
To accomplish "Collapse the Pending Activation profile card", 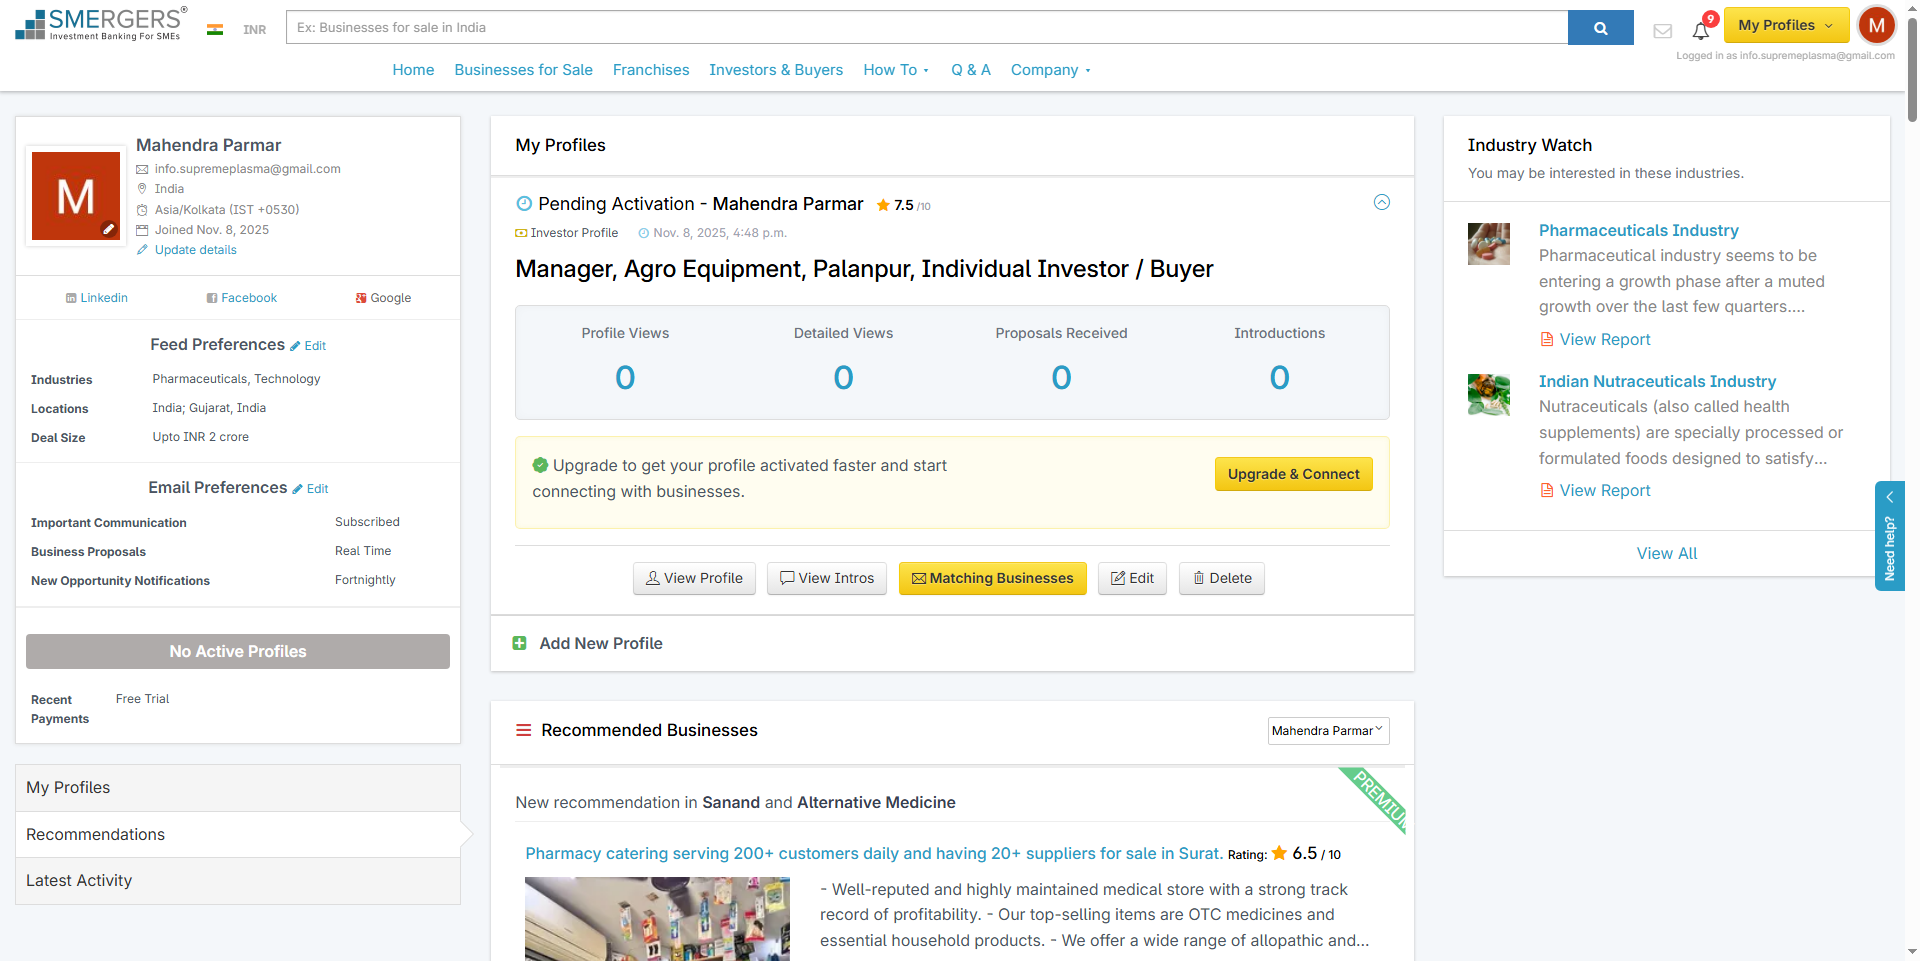I will coord(1381,202).
